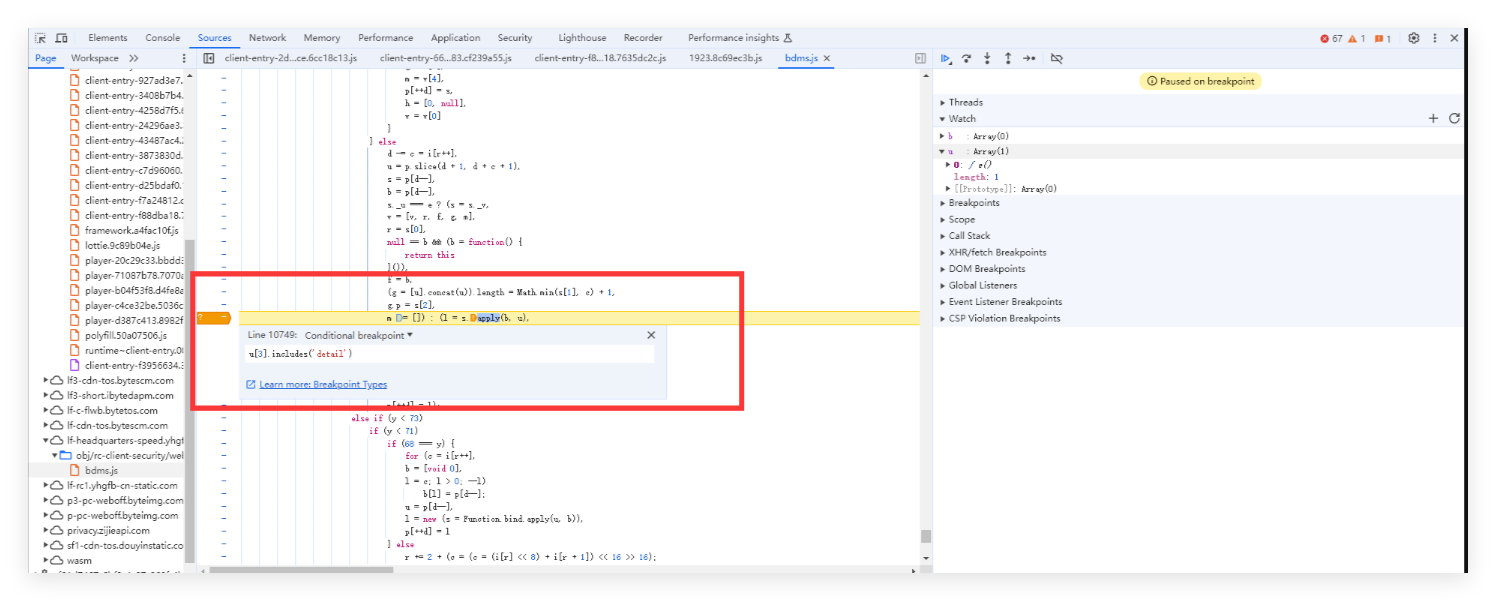Open the Lighthouse tab
1496x601 pixels.
coord(582,38)
